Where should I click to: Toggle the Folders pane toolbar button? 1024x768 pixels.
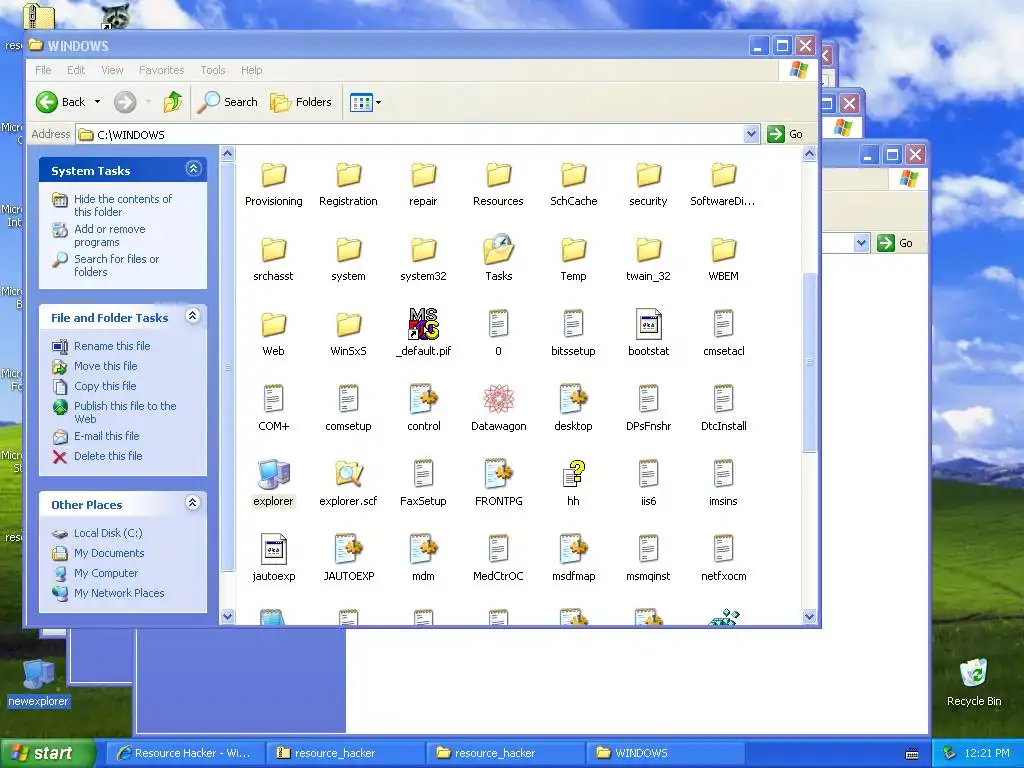(x=301, y=102)
